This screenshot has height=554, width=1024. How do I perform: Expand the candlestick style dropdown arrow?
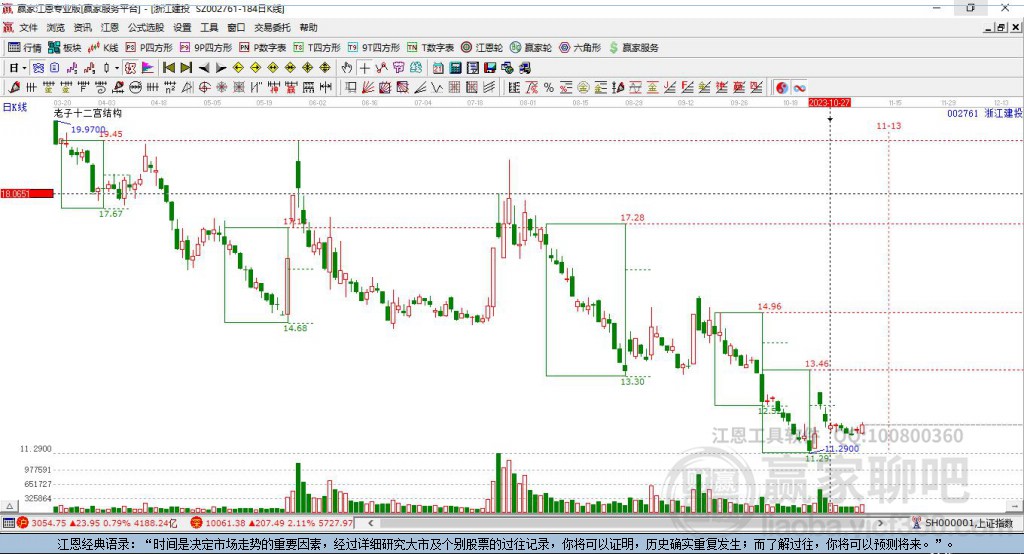[117, 68]
